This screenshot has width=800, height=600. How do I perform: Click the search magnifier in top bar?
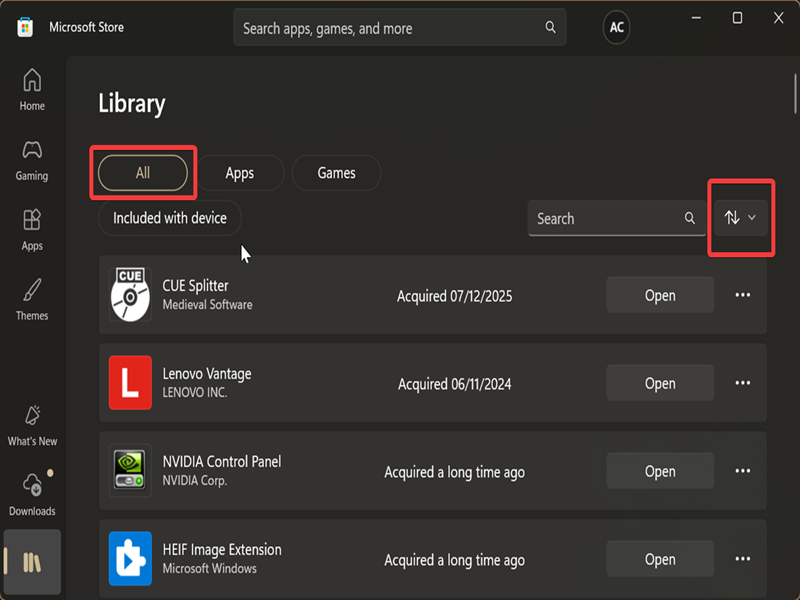tap(551, 28)
